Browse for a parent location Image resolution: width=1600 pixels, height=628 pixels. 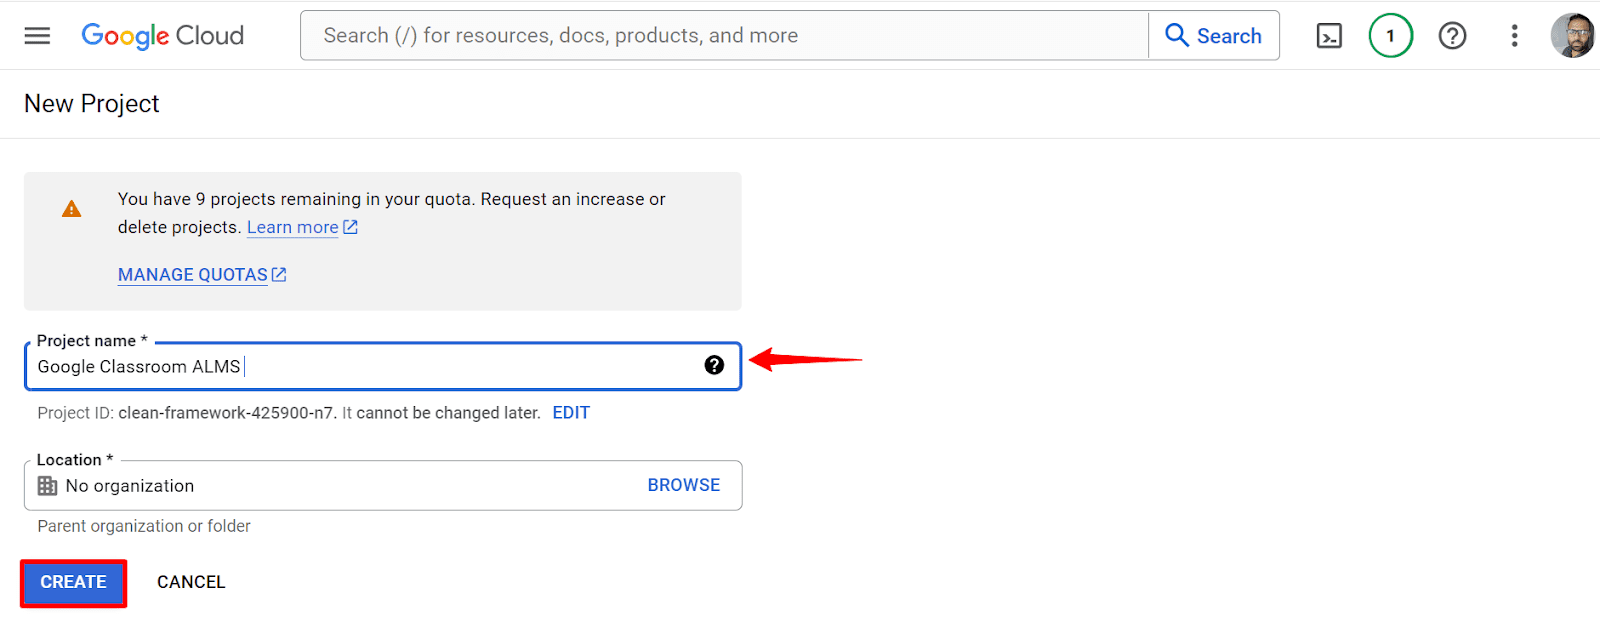[x=683, y=485]
